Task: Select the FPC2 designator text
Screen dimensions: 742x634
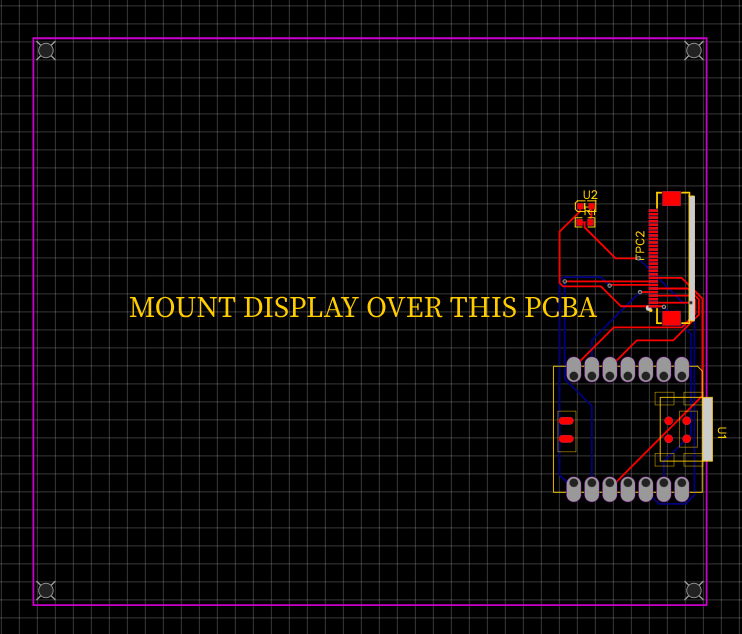Action: (640, 245)
